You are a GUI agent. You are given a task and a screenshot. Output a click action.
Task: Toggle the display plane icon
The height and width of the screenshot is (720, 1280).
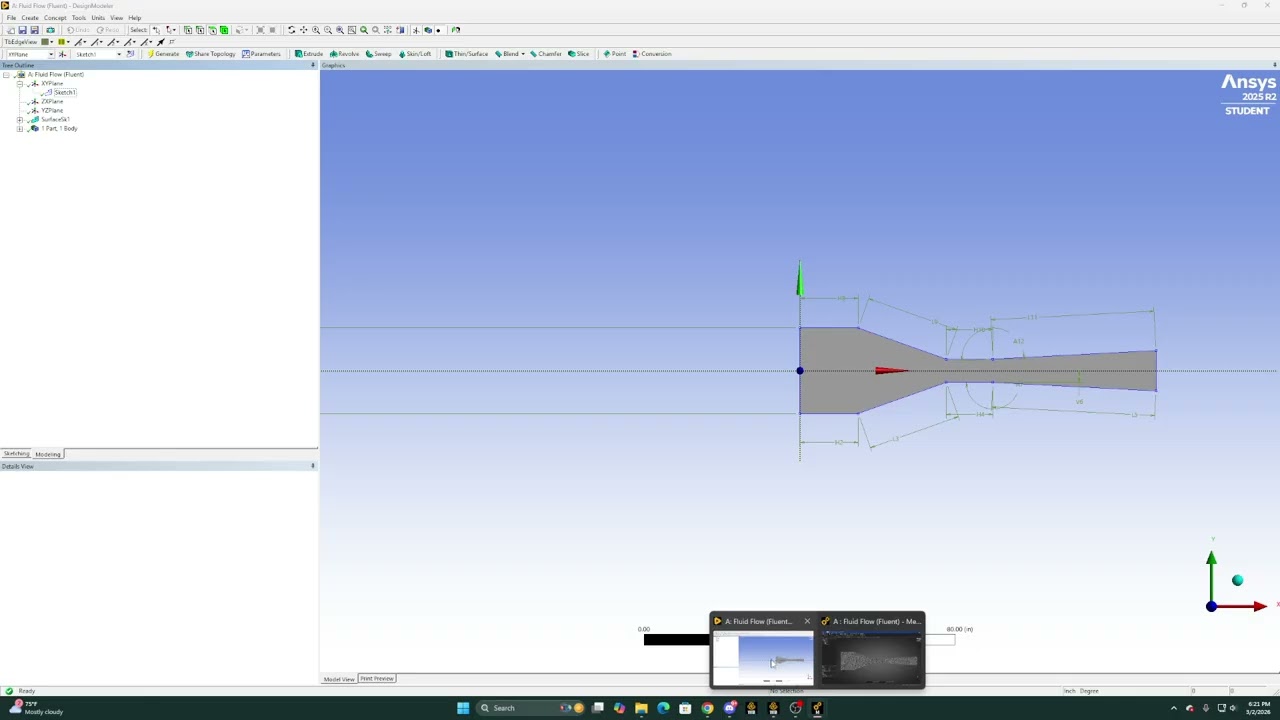click(x=416, y=30)
